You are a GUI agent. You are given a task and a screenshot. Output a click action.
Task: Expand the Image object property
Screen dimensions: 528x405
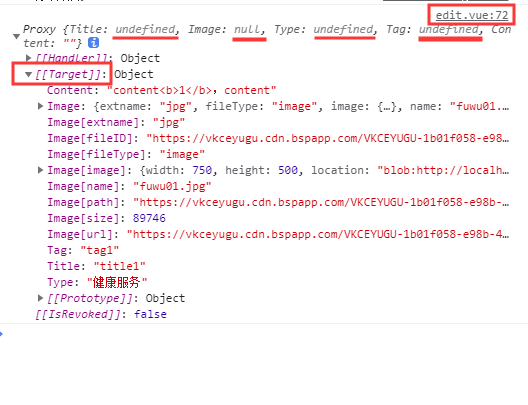40,106
